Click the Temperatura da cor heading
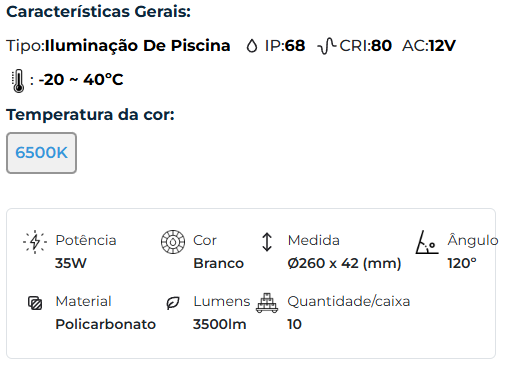This screenshot has height=368, width=509. point(90,115)
